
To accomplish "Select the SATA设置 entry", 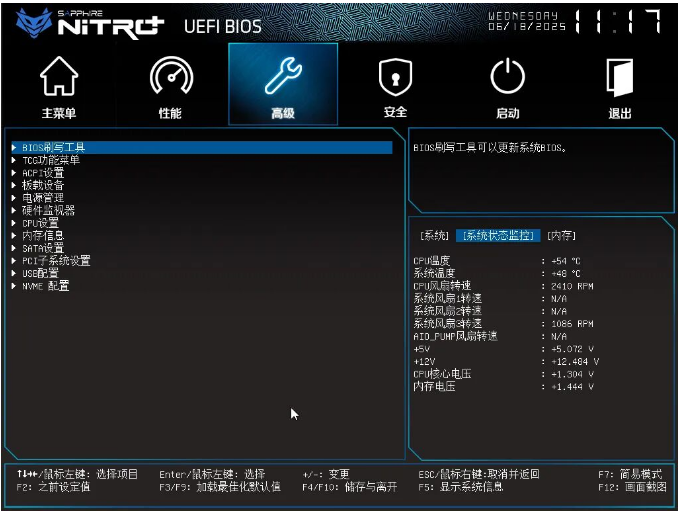I will 43,248.
